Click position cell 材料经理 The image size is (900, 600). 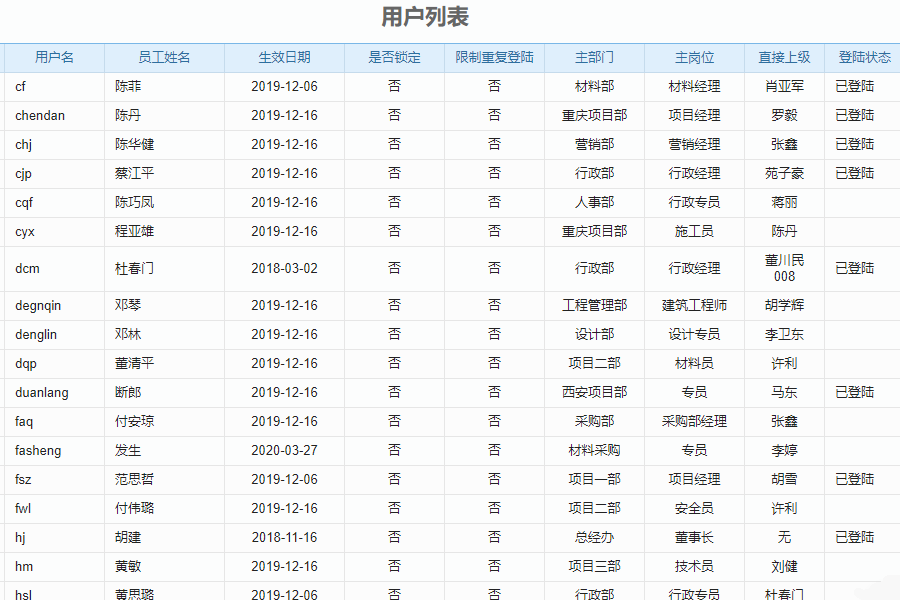click(695, 87)
